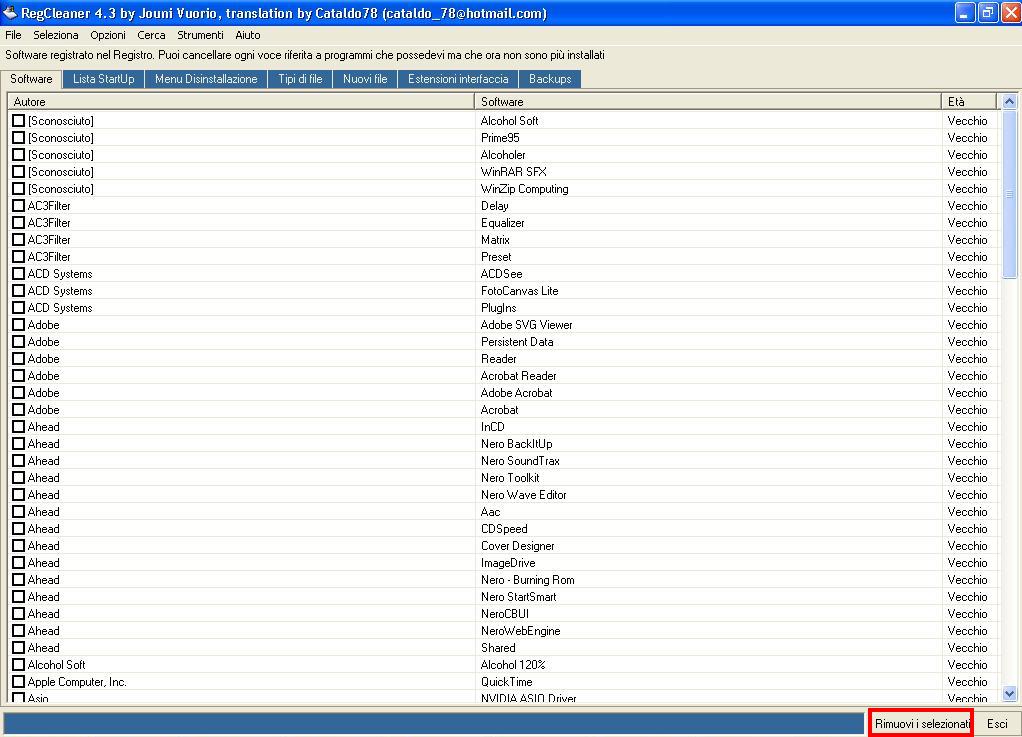Tick the Nero - Burning Rom checkbox
Screen dimensions: 1022x737
(18, 579)
